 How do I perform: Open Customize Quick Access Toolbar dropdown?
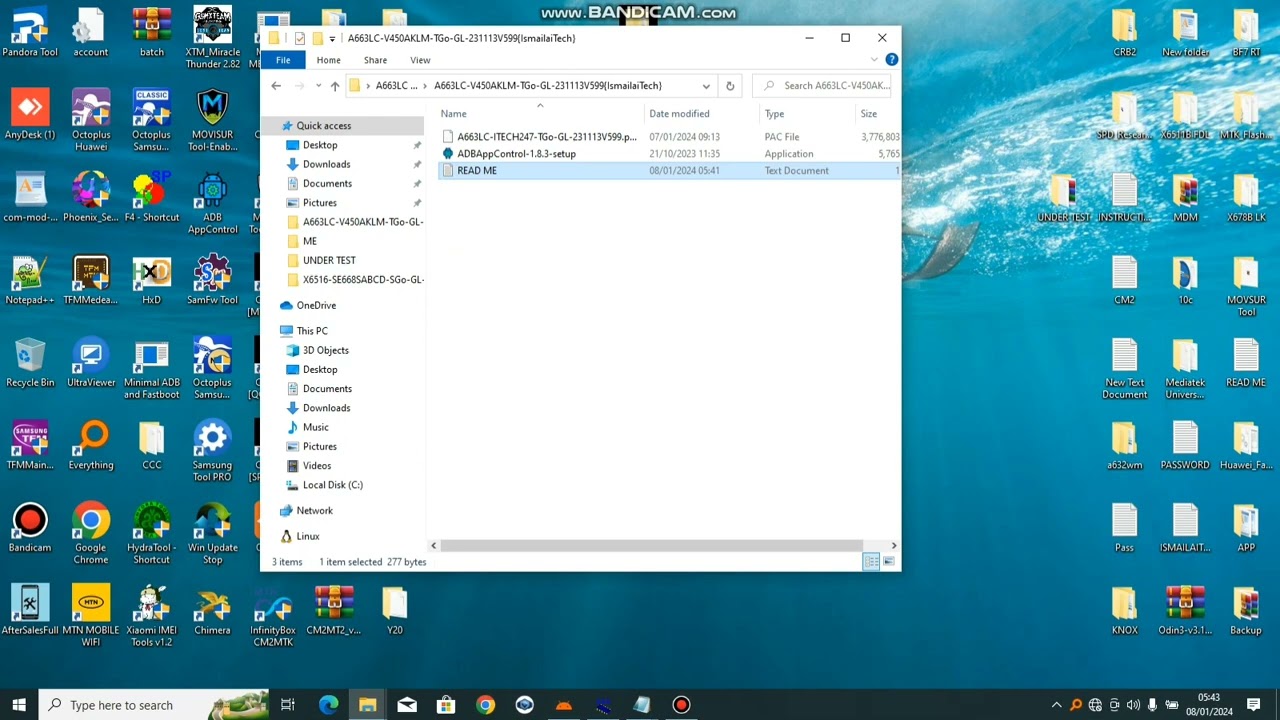point(332,39)
